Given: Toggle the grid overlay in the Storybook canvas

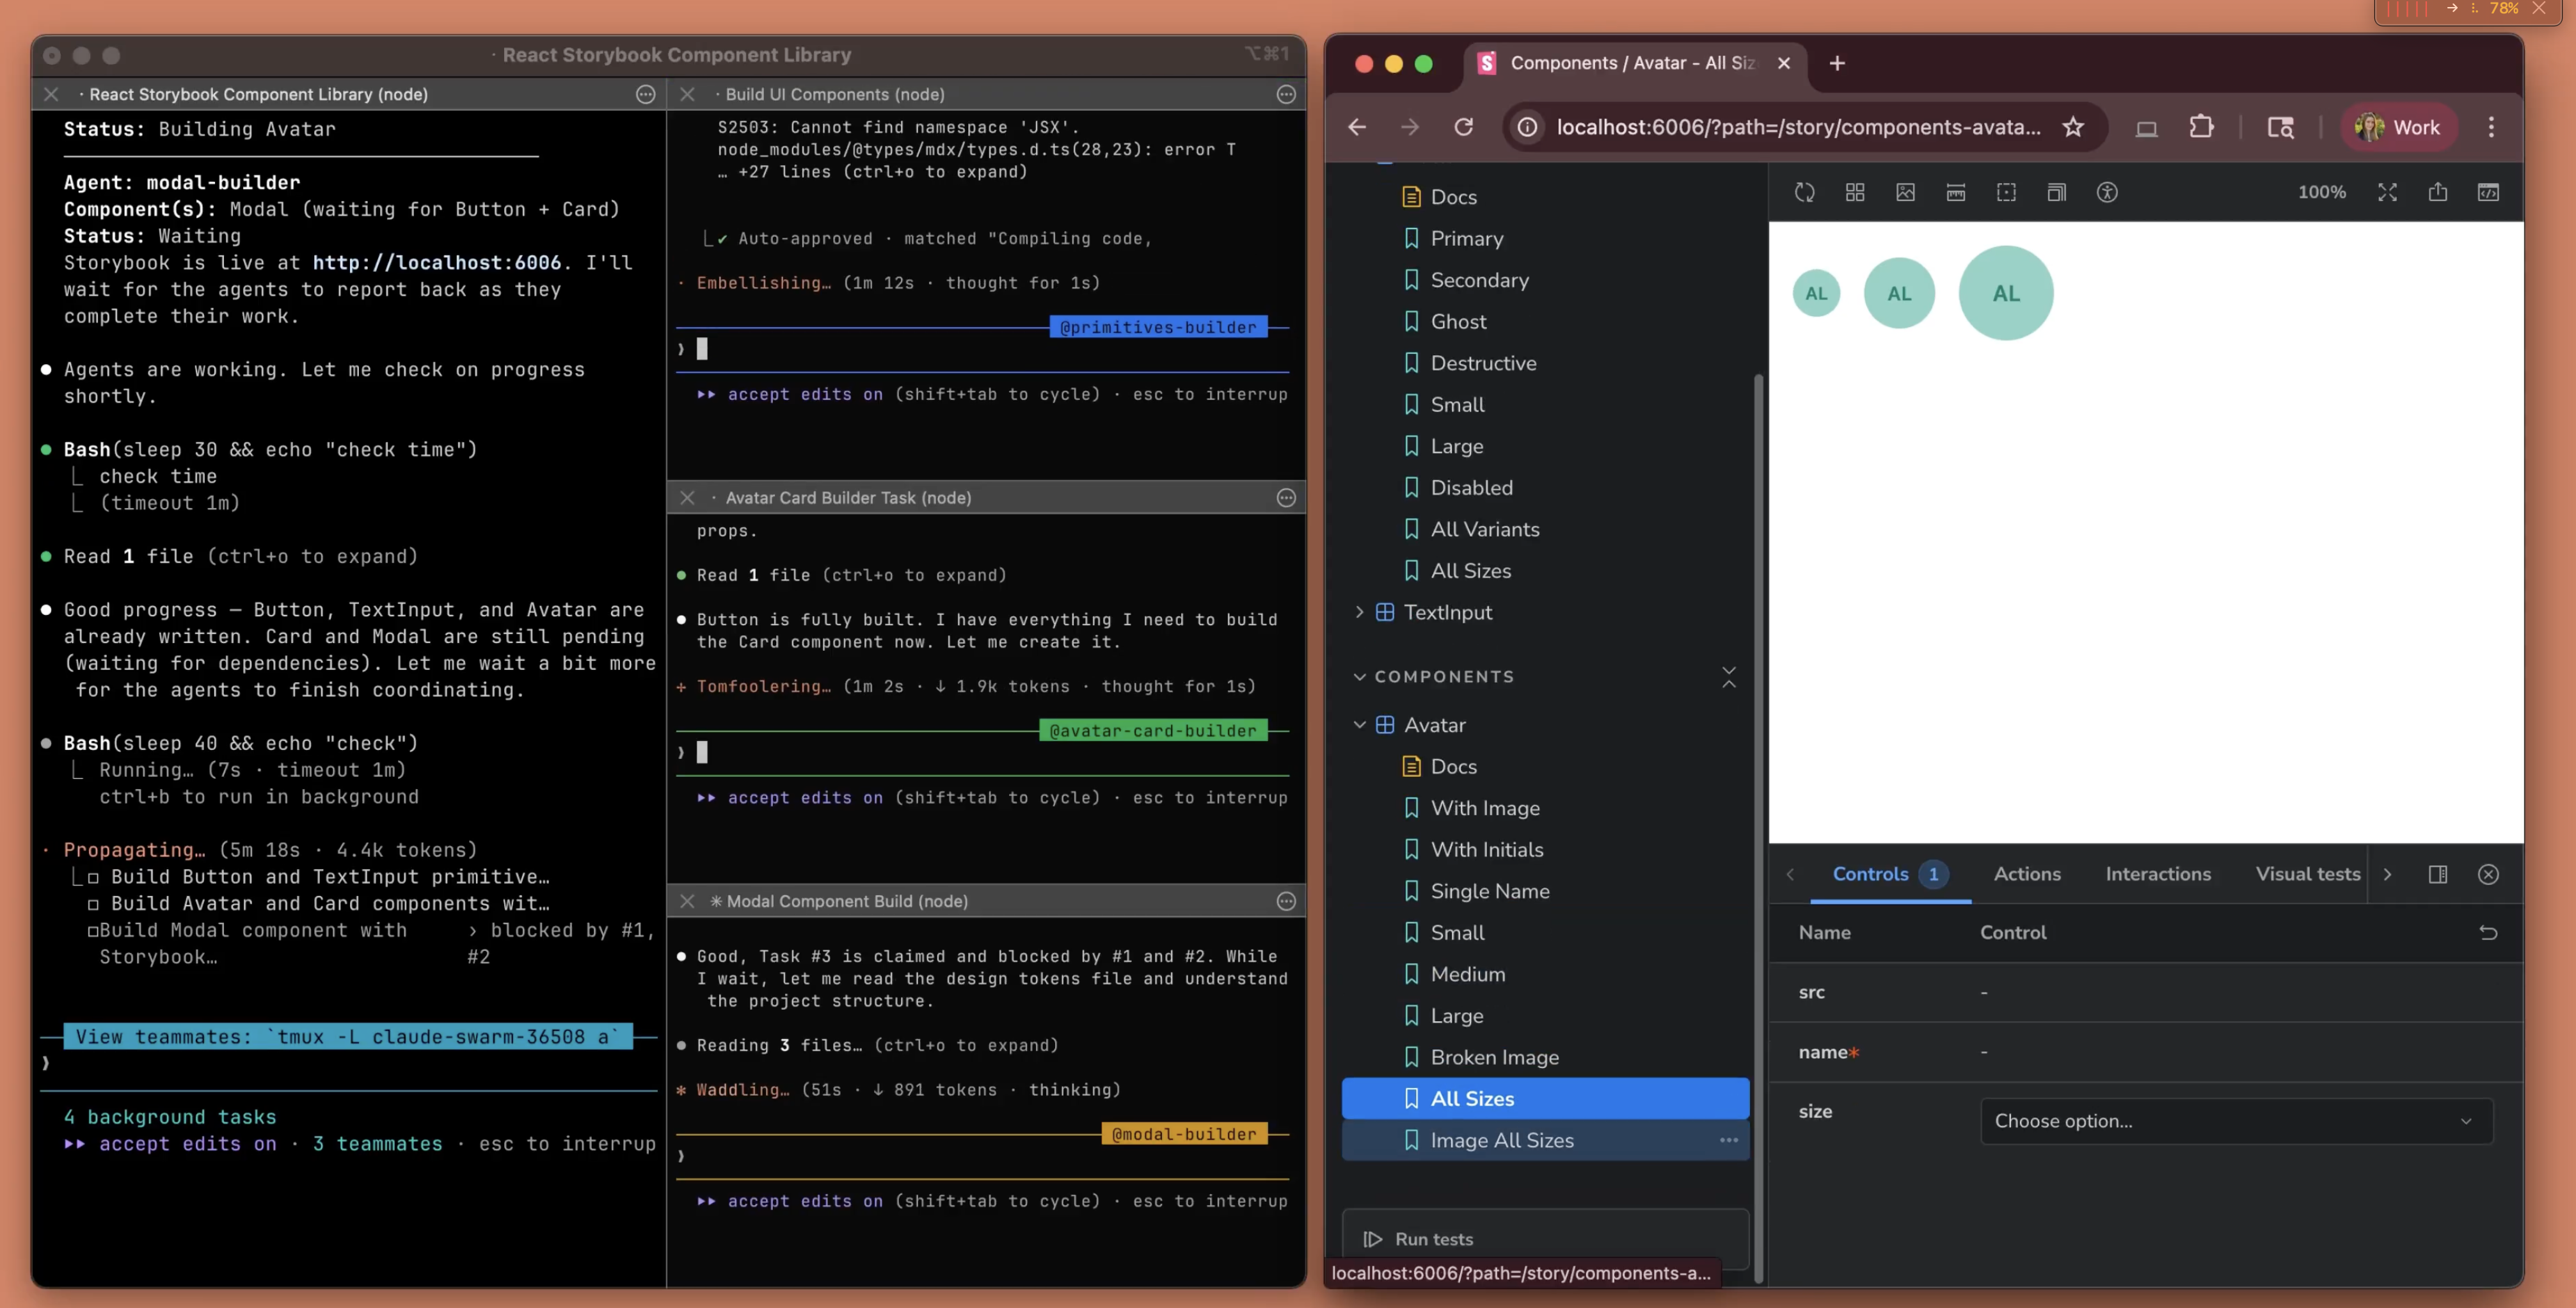Looking at the screenshot, I should coord(1855,192).
